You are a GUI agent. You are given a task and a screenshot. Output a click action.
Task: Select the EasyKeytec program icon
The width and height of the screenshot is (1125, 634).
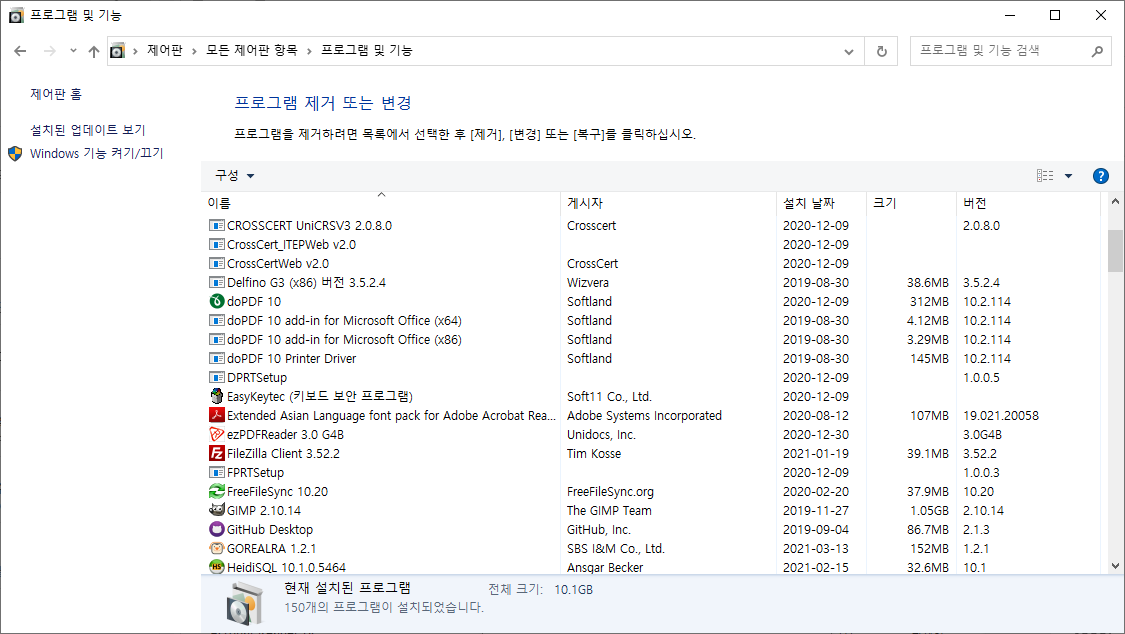[217, 396]
